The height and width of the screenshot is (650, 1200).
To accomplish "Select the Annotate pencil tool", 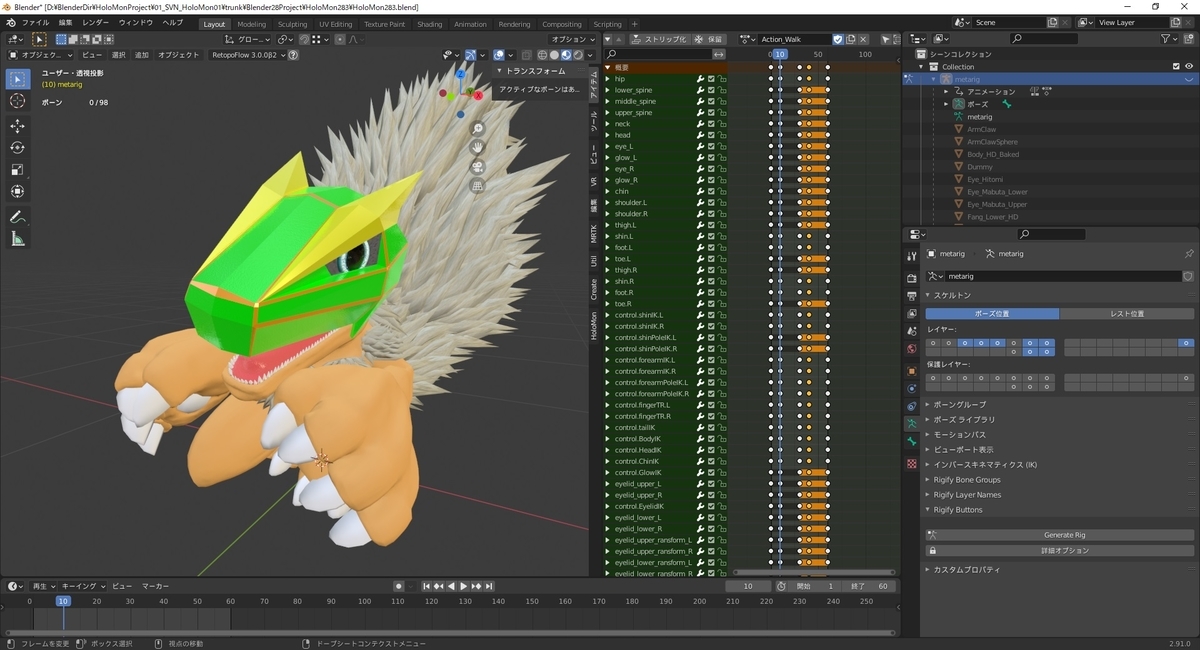I will pyautogui.click(x=18, y=217).
